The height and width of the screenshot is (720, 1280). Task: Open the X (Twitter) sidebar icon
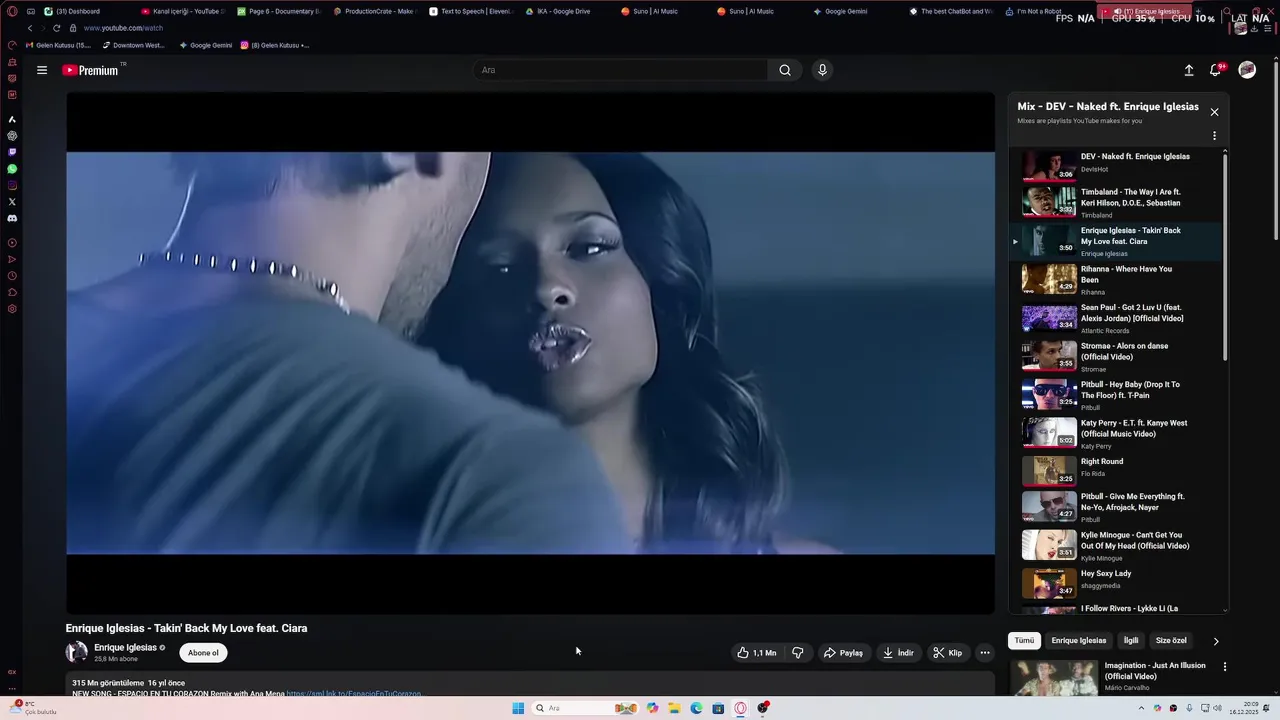[x=12, y=202]
